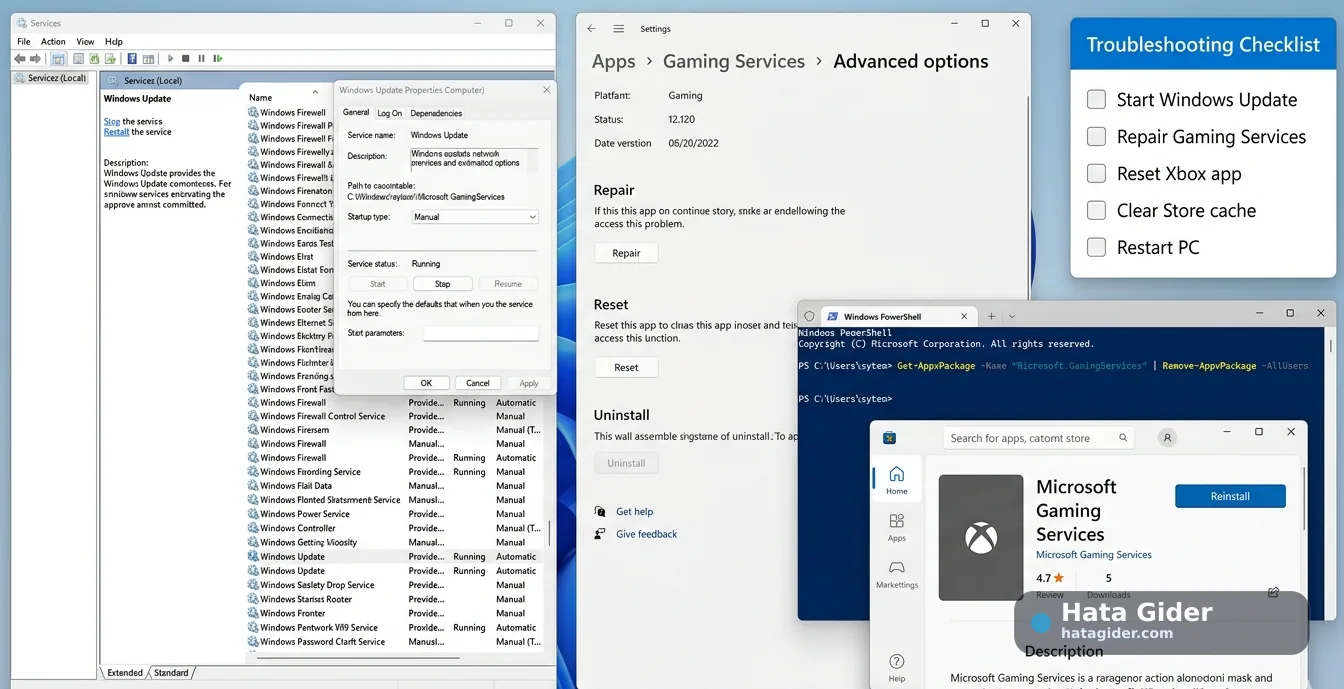This screenshot has height=689, width=1344.
Task: Click the Store search for apps field
Action: coord(1038,438)
